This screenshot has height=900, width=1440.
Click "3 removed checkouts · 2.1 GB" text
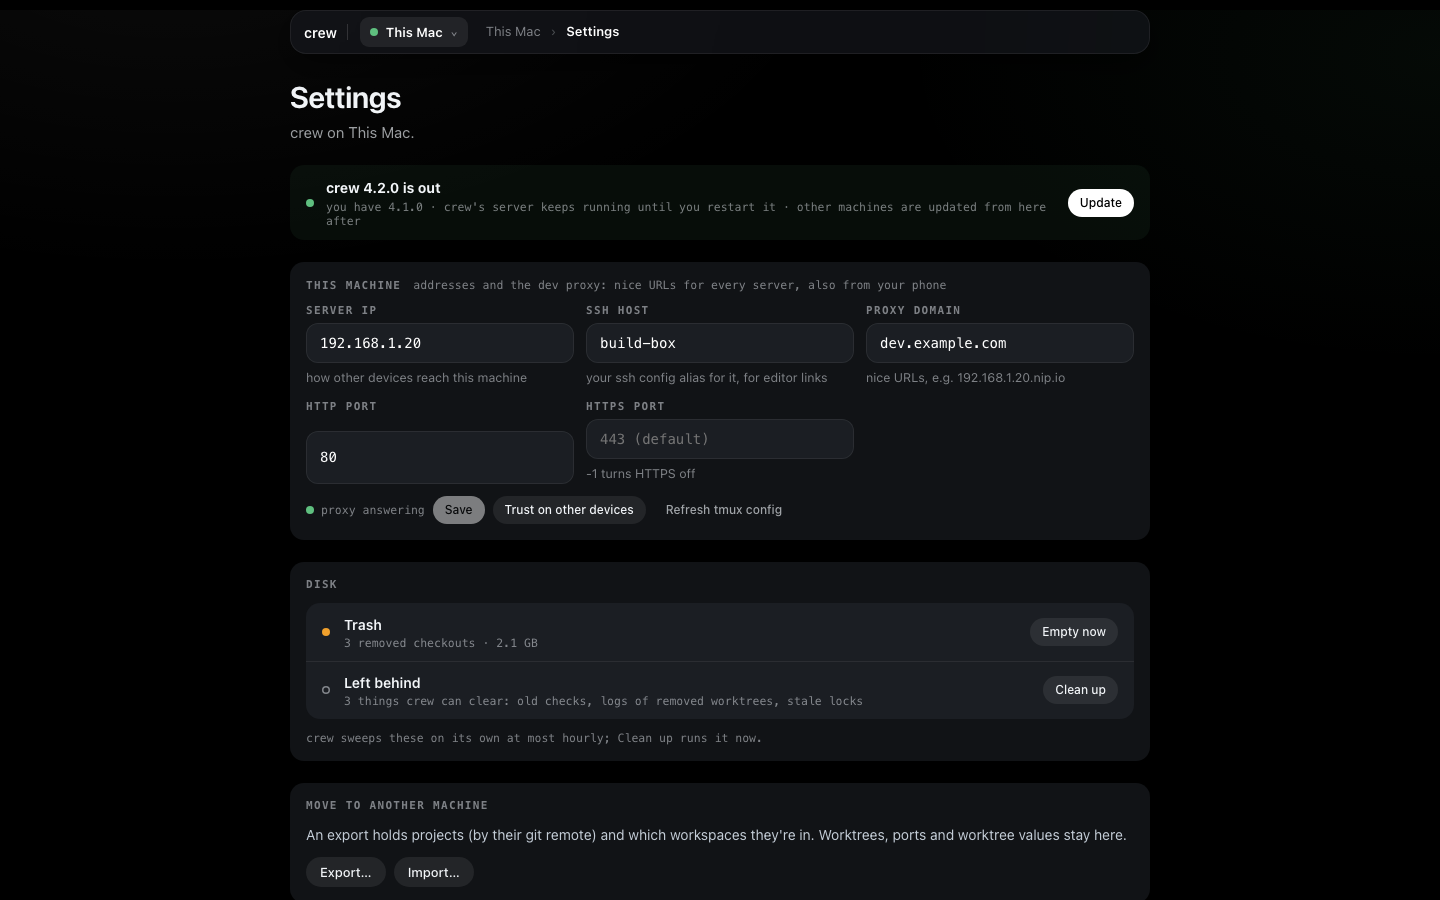pos(441,643)
